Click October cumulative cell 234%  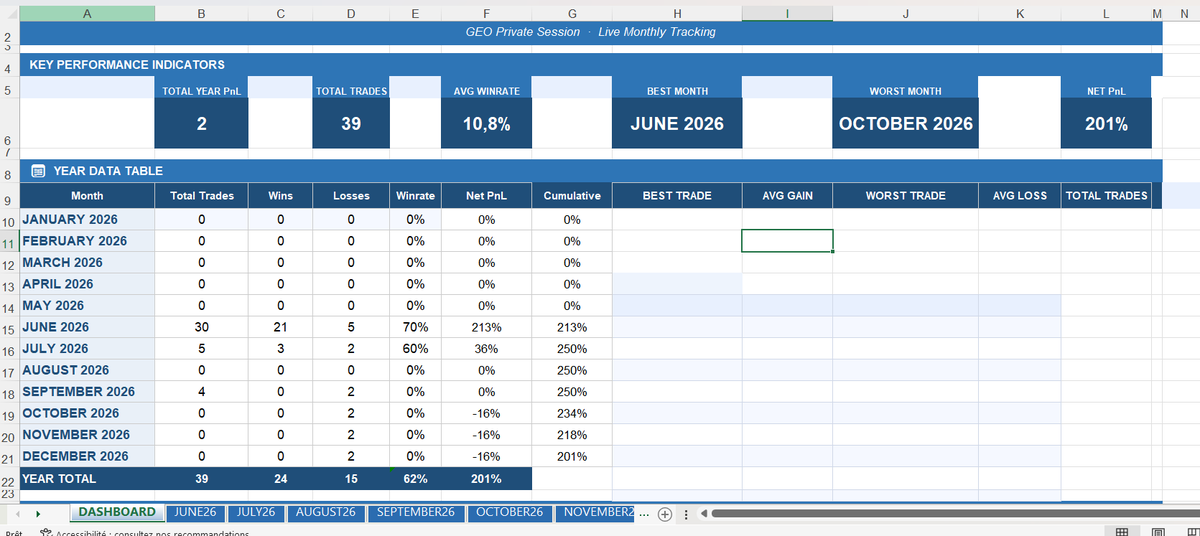pyautogui.click(x=572, y=413)
